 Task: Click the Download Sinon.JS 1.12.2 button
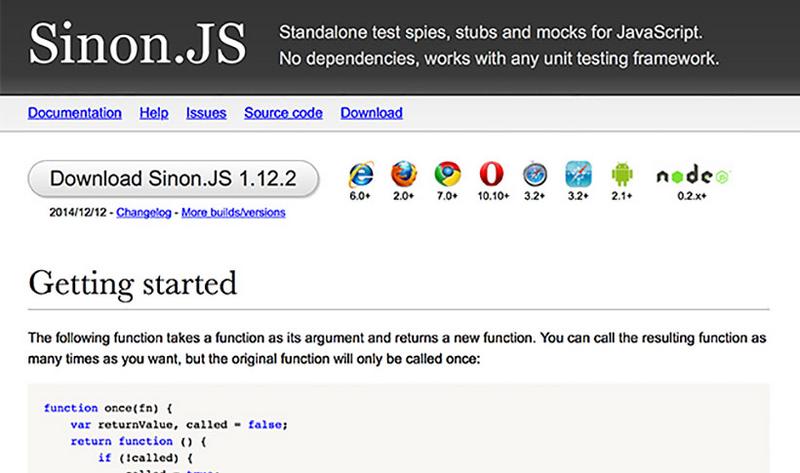[173, 179]
